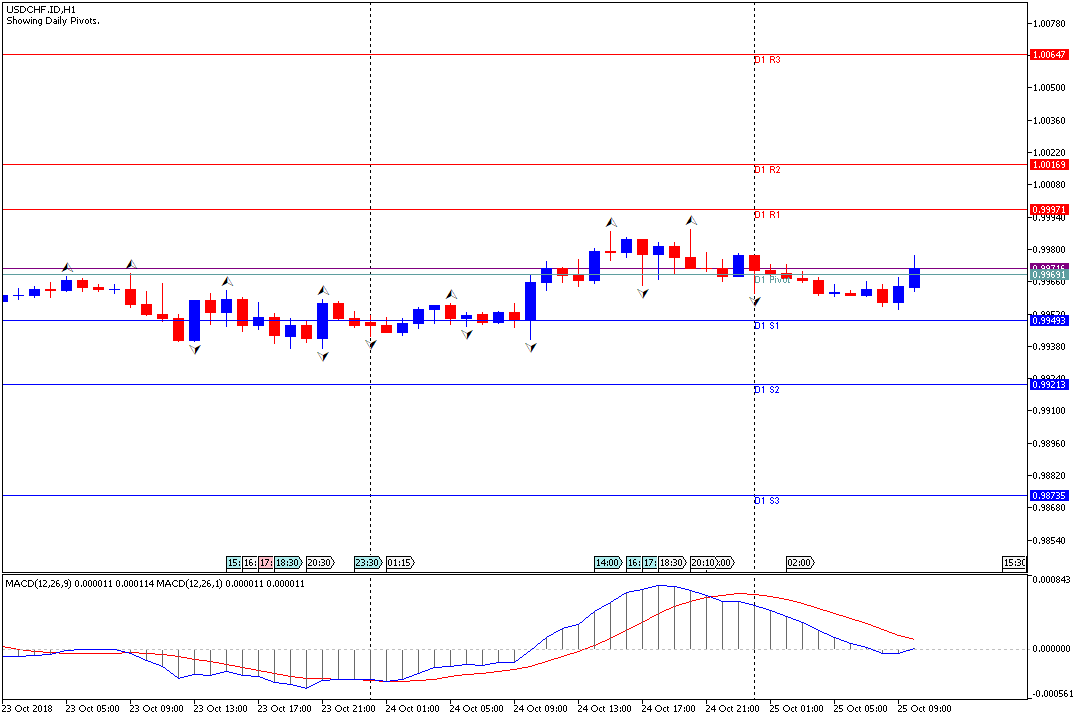Select the Showing Daily Pivots. text

coord(53,21)
